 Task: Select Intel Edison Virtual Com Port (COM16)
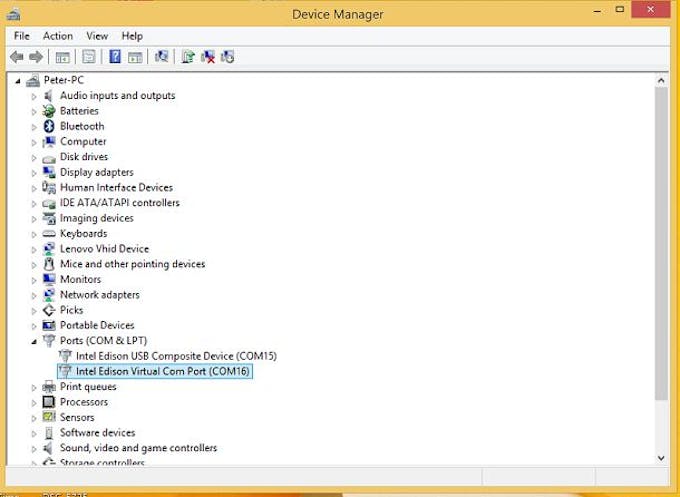click(x=163, y=371)
